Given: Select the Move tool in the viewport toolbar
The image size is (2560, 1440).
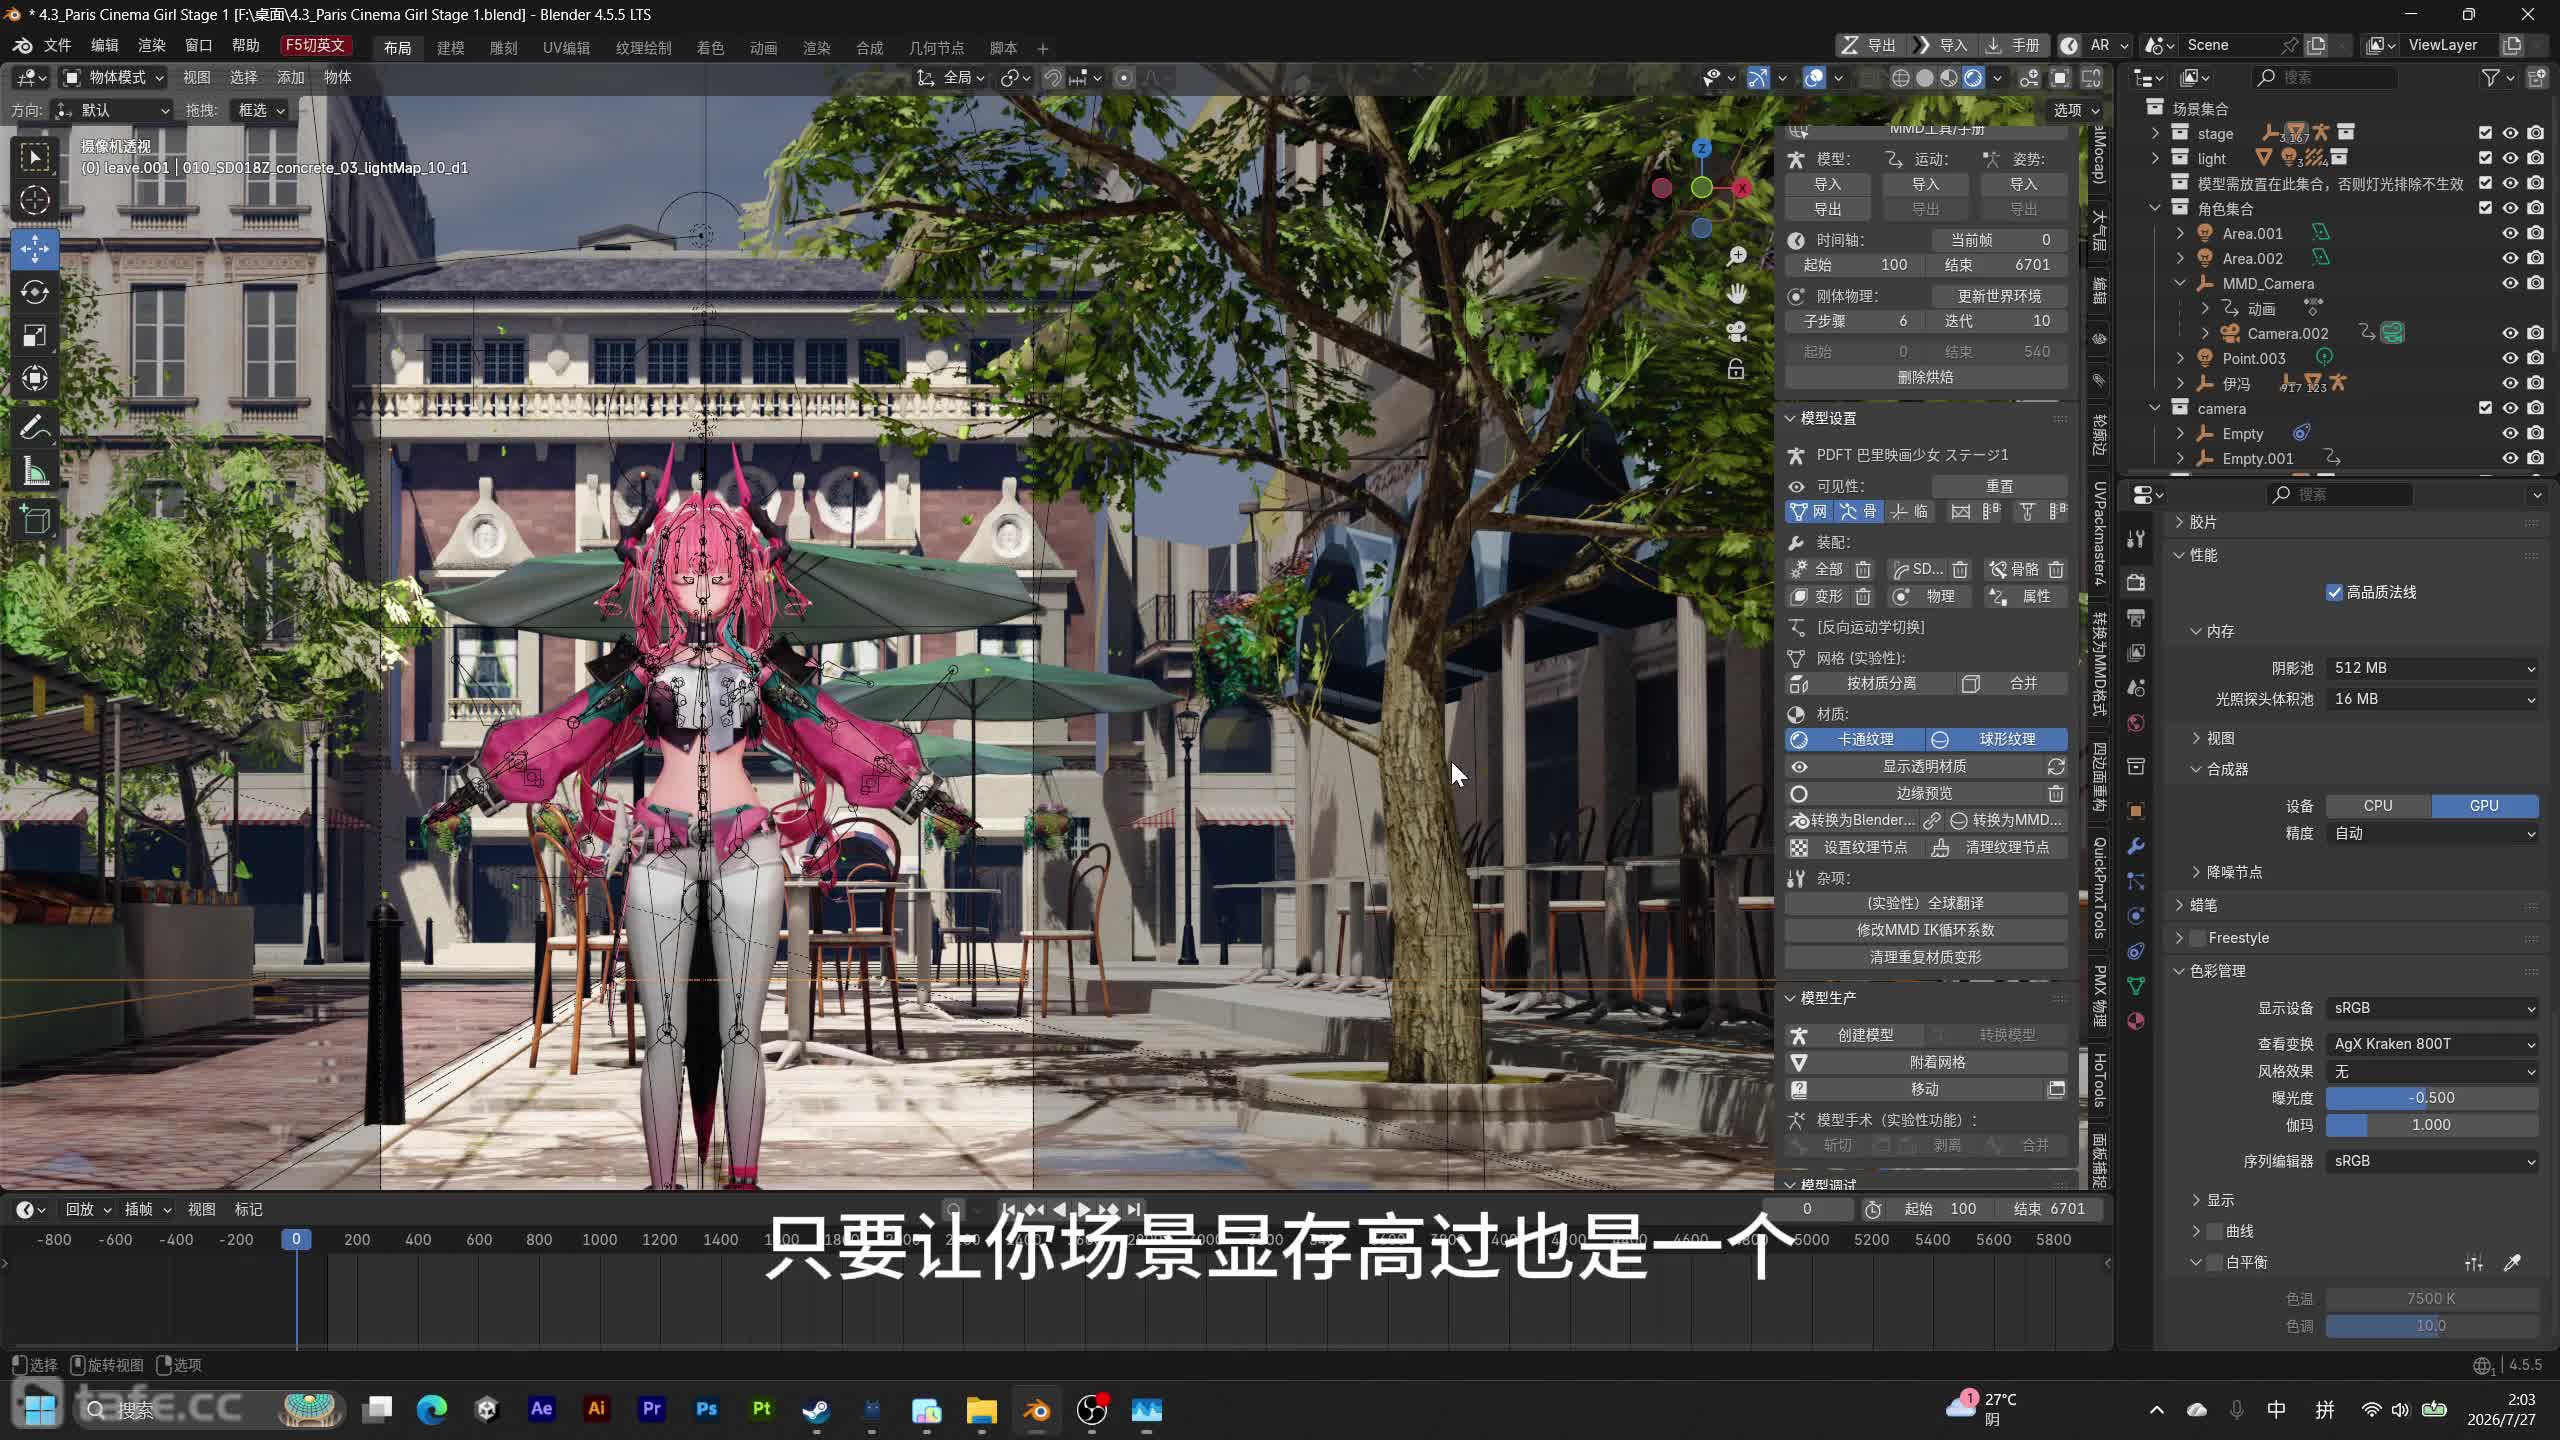Looking at the screenshot, I should [x=35, y=249].
